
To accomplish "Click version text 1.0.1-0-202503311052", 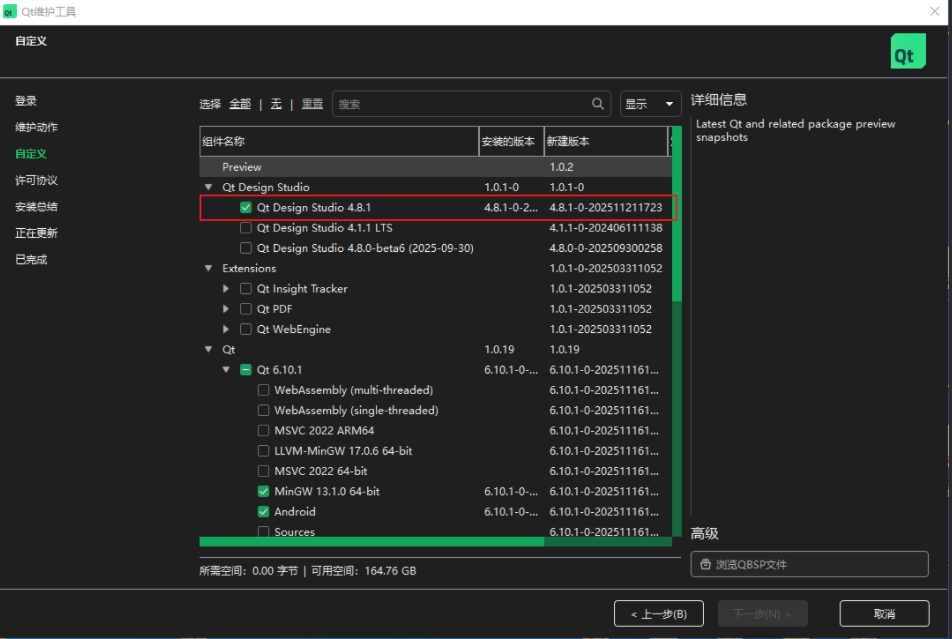I will [x=606, y=268].
